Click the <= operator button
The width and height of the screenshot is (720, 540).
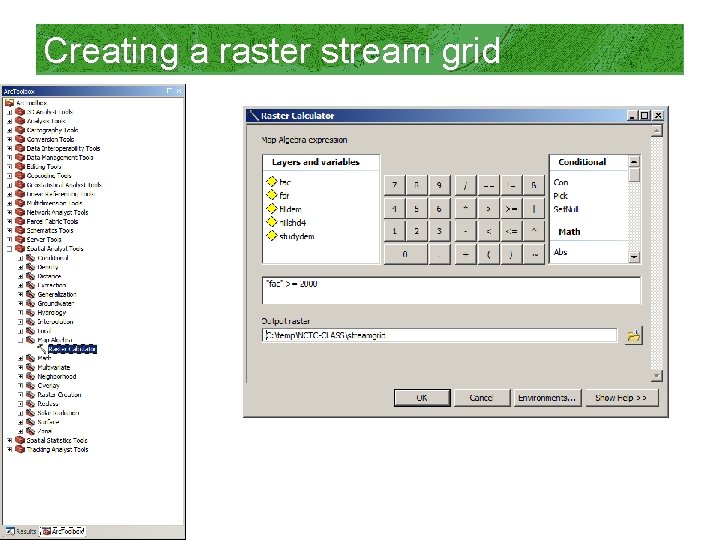tap(511, 231)
